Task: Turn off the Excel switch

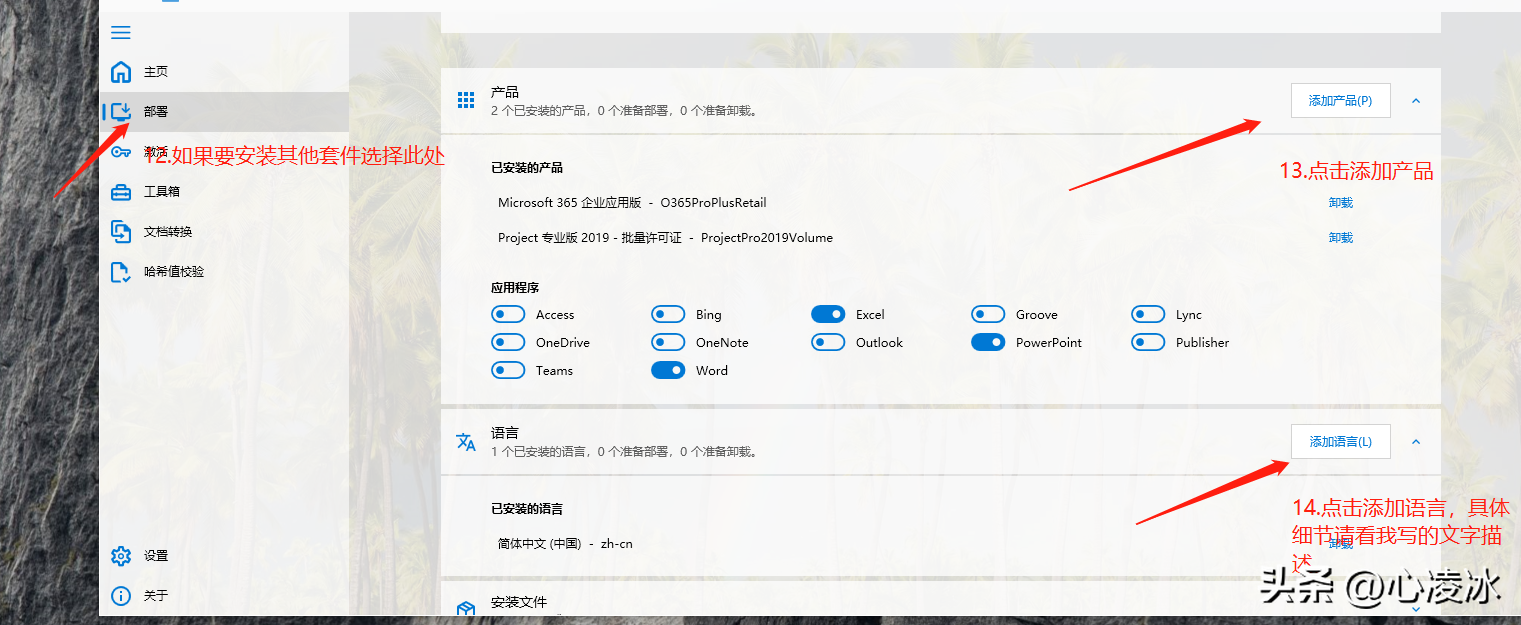Action: (828, 315)
